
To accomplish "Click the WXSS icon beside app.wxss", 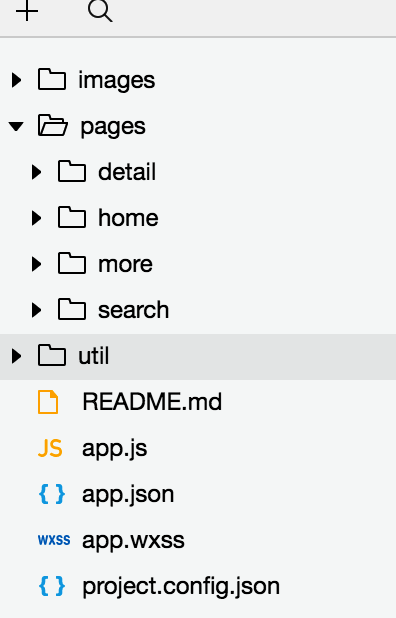I will [x=54, y=540].
